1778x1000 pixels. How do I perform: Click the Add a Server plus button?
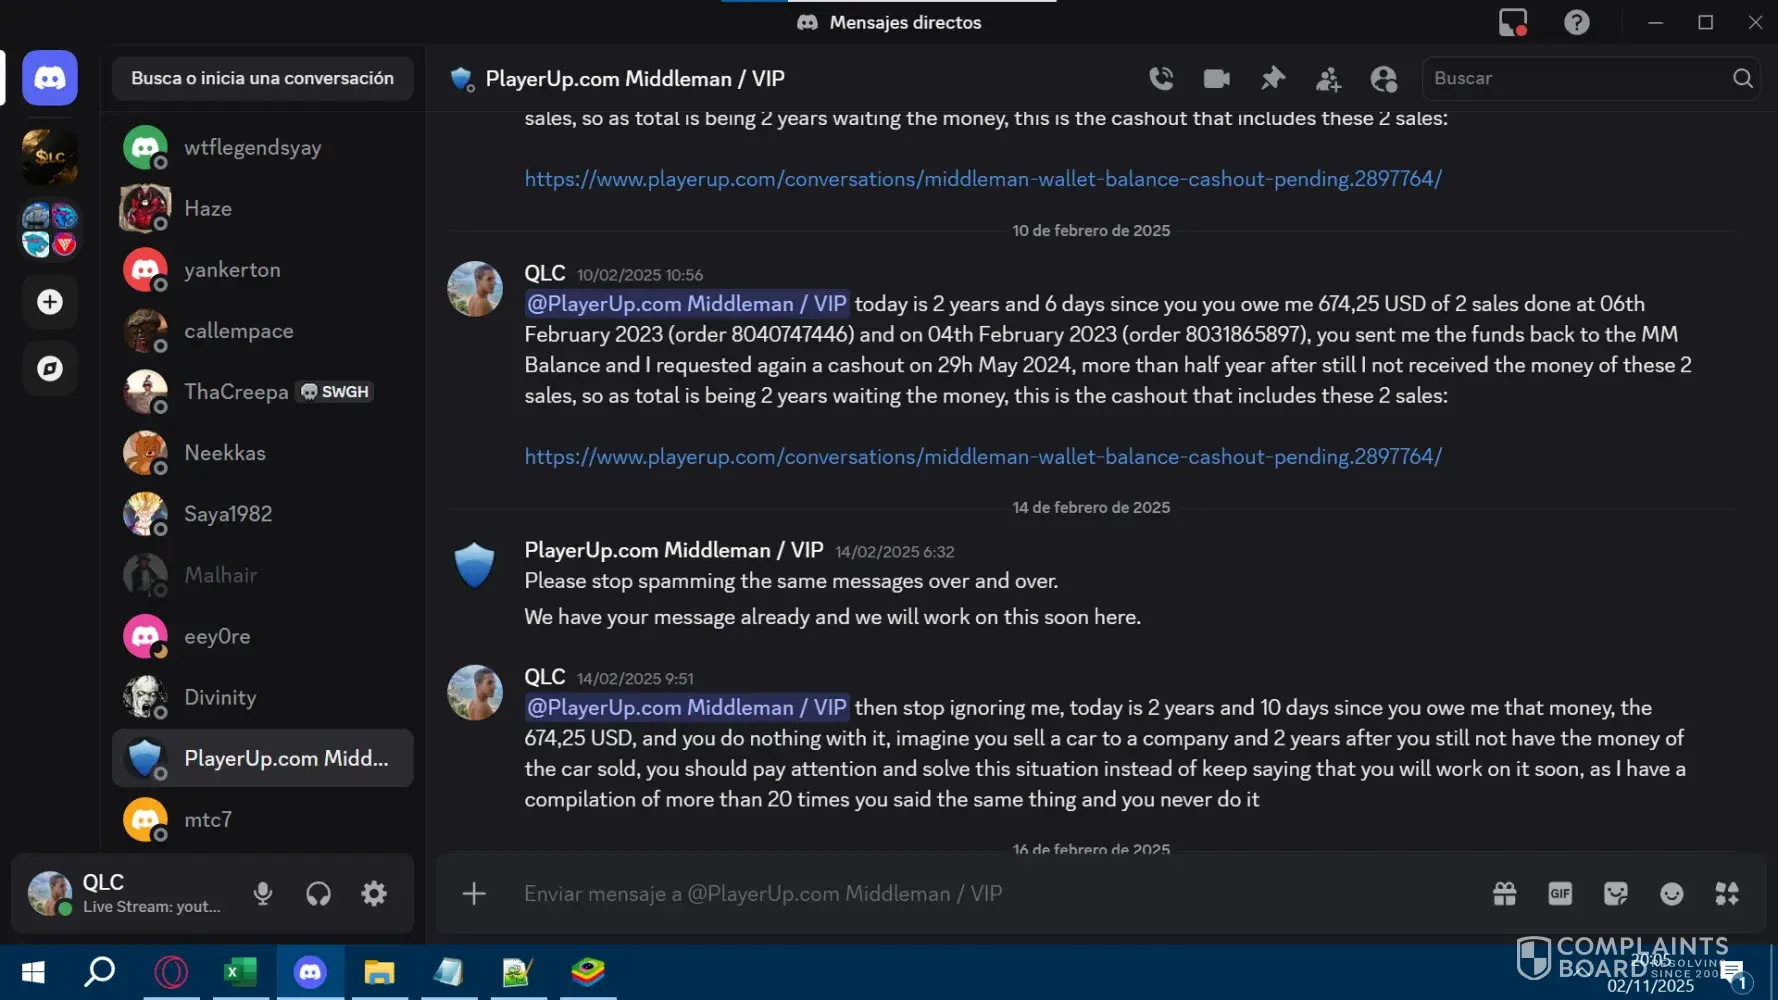pos(50,302)
